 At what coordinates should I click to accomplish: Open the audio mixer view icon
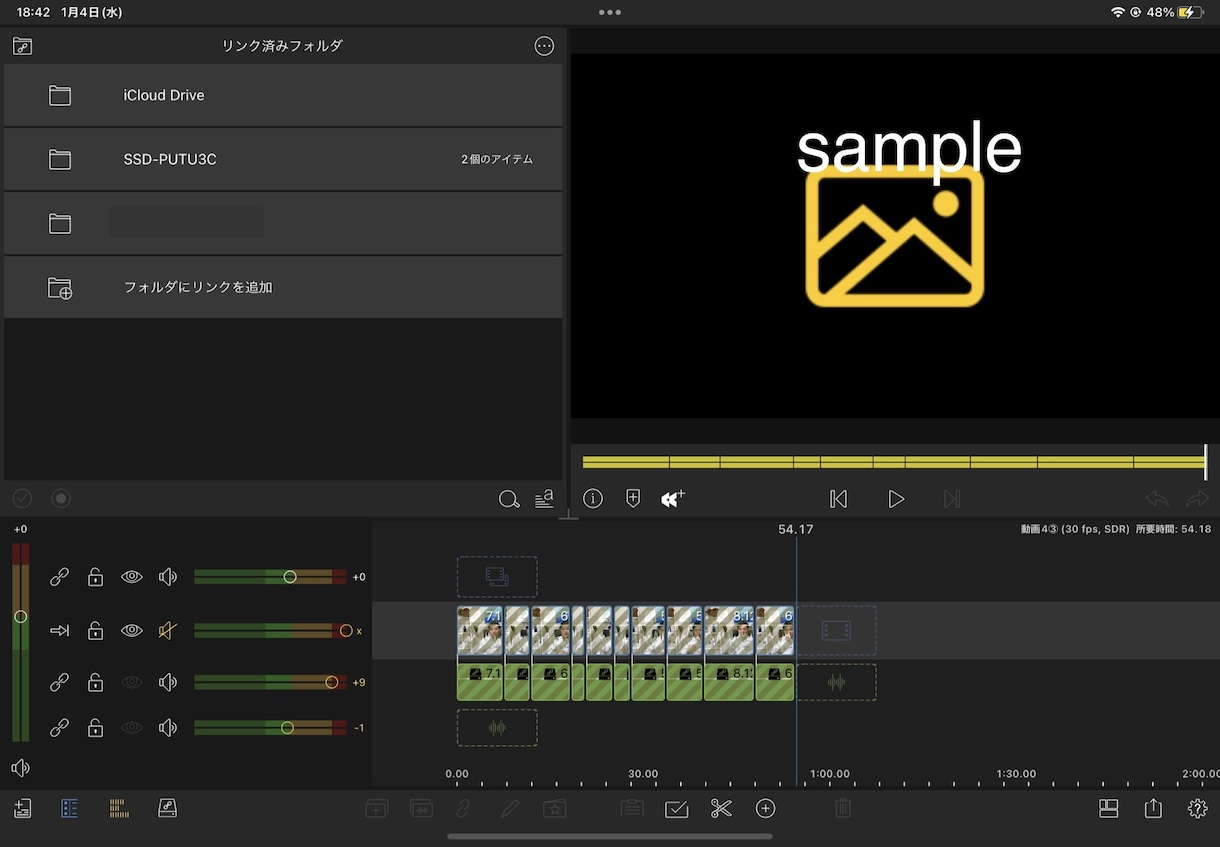(119, 809)
